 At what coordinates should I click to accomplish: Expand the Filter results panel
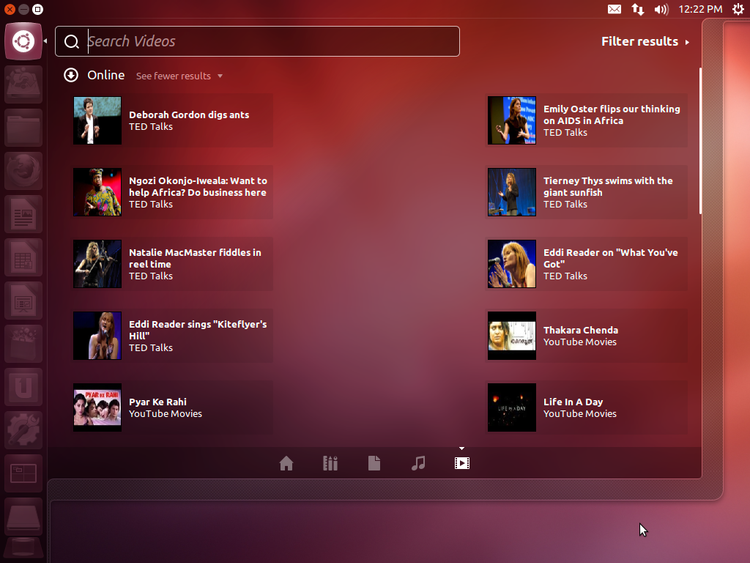pos(645,42)
